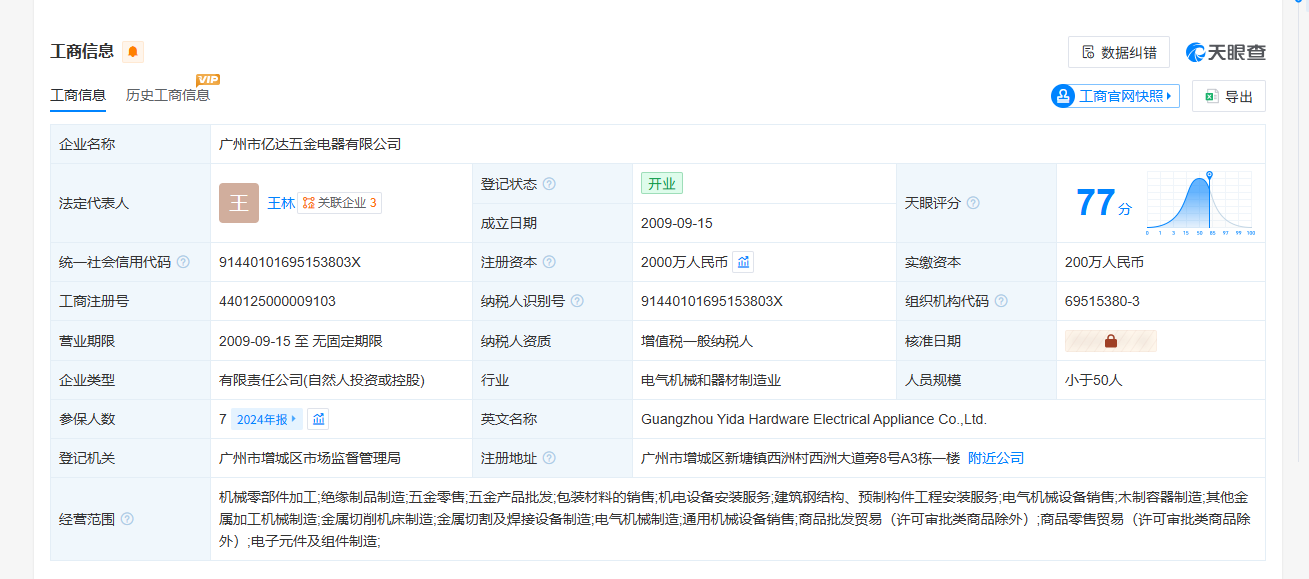Click the company name 广州市亿达五金电器有限公司
Viewport: 1309px width, 579px height.
tap(310, 144)
